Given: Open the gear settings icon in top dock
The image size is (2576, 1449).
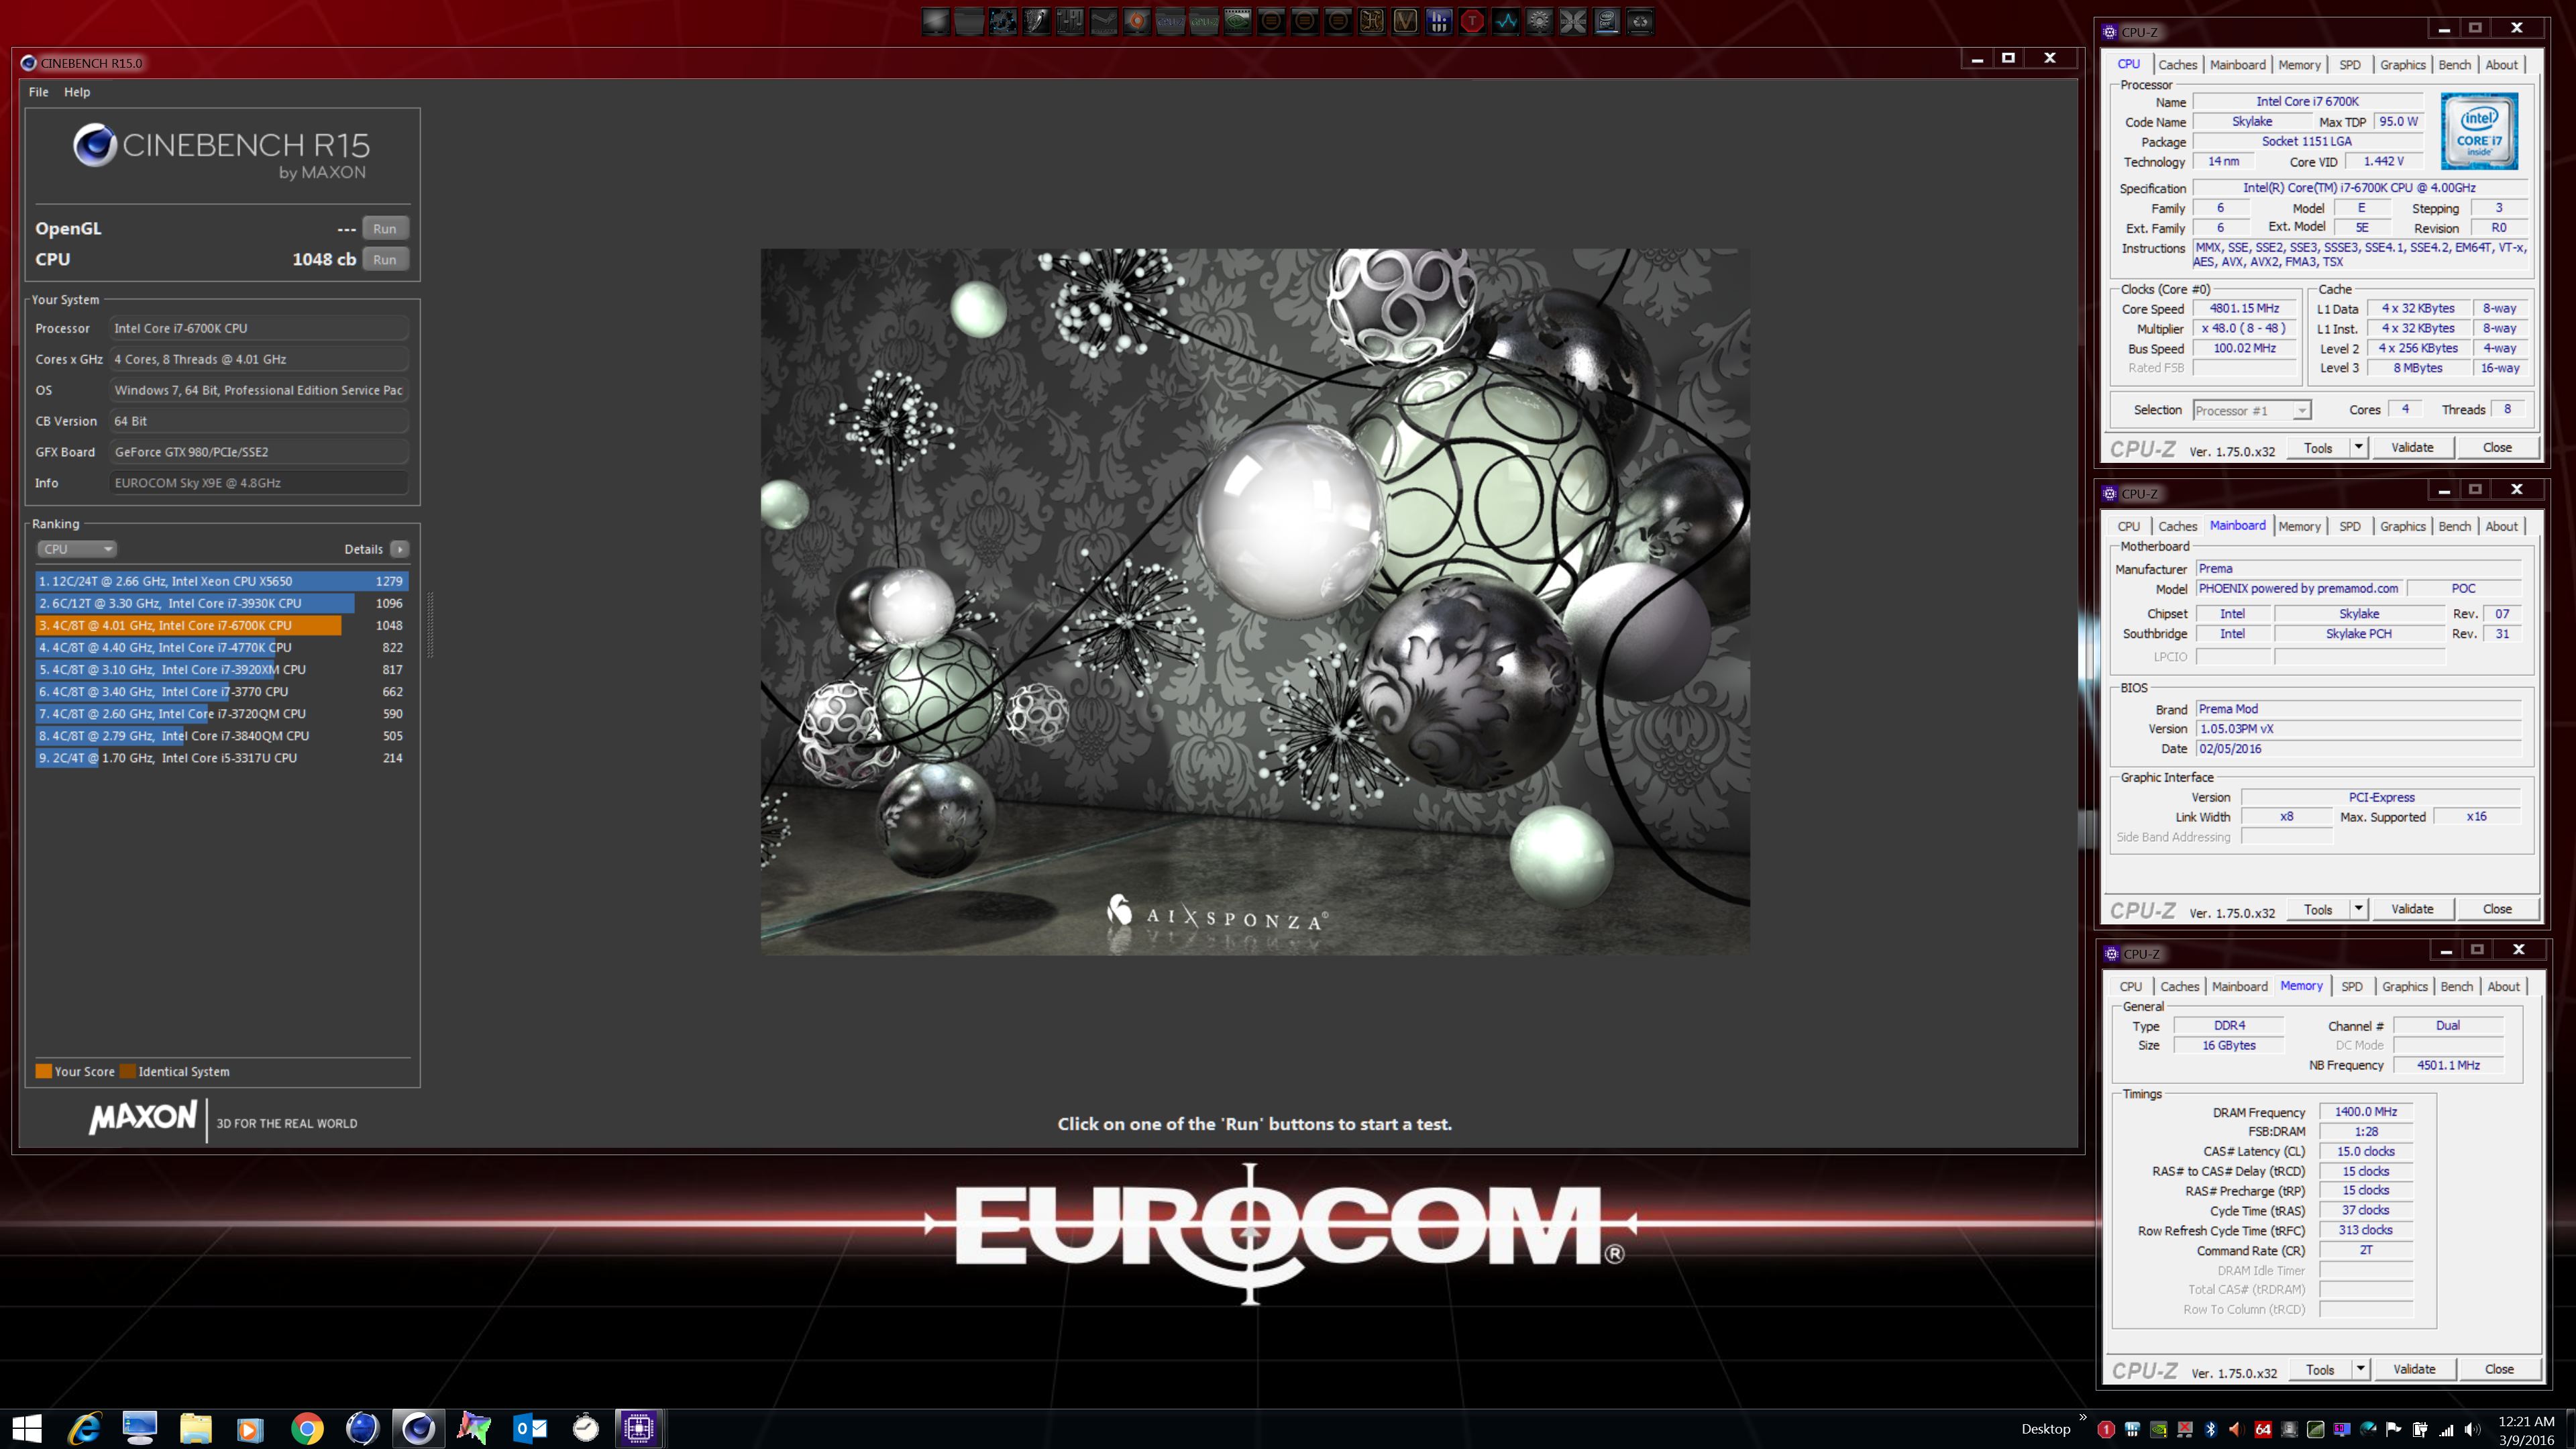Looking at the screenshot, I should [1540, 21].
